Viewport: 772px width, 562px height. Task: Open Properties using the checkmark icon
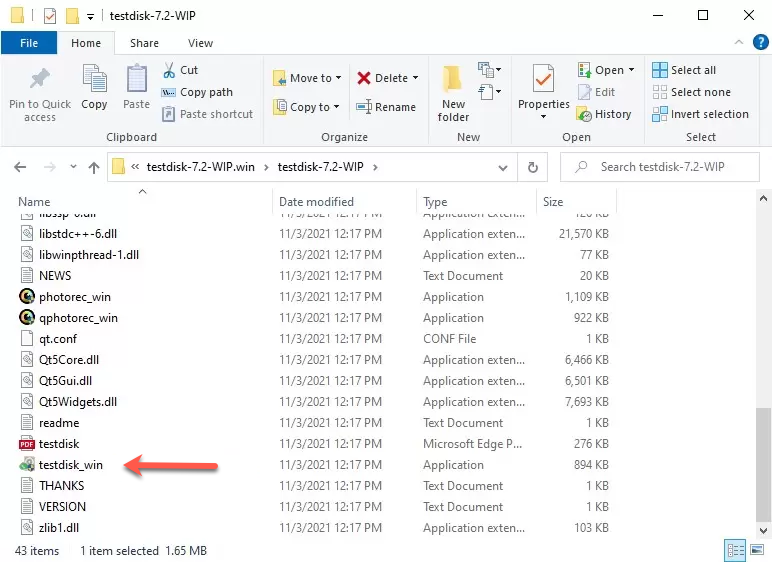543,80
